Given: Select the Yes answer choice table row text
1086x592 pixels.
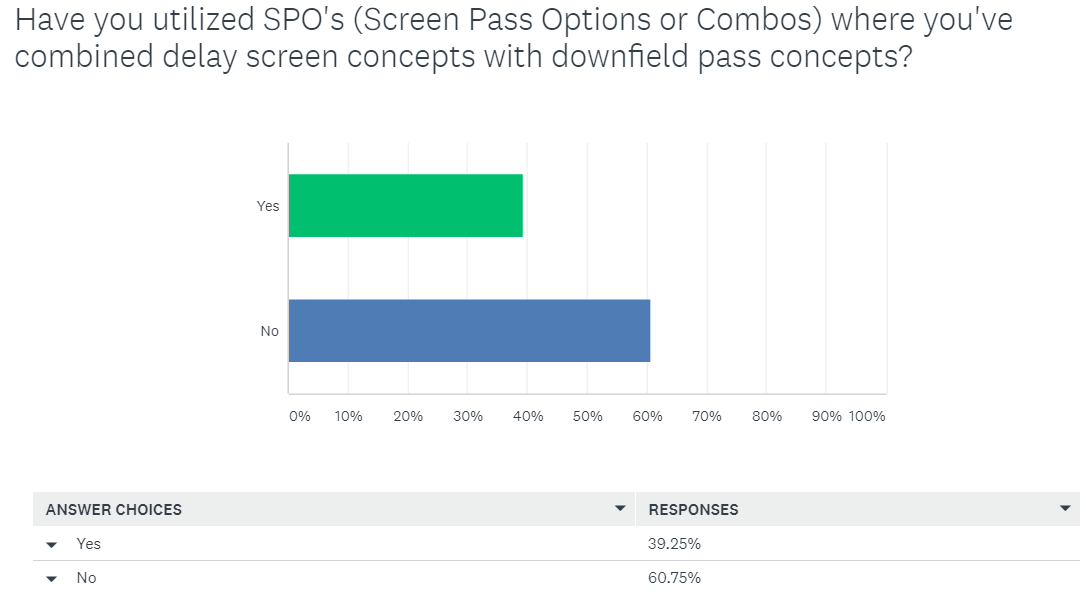Looking at the screenshot, I should 89,544.
